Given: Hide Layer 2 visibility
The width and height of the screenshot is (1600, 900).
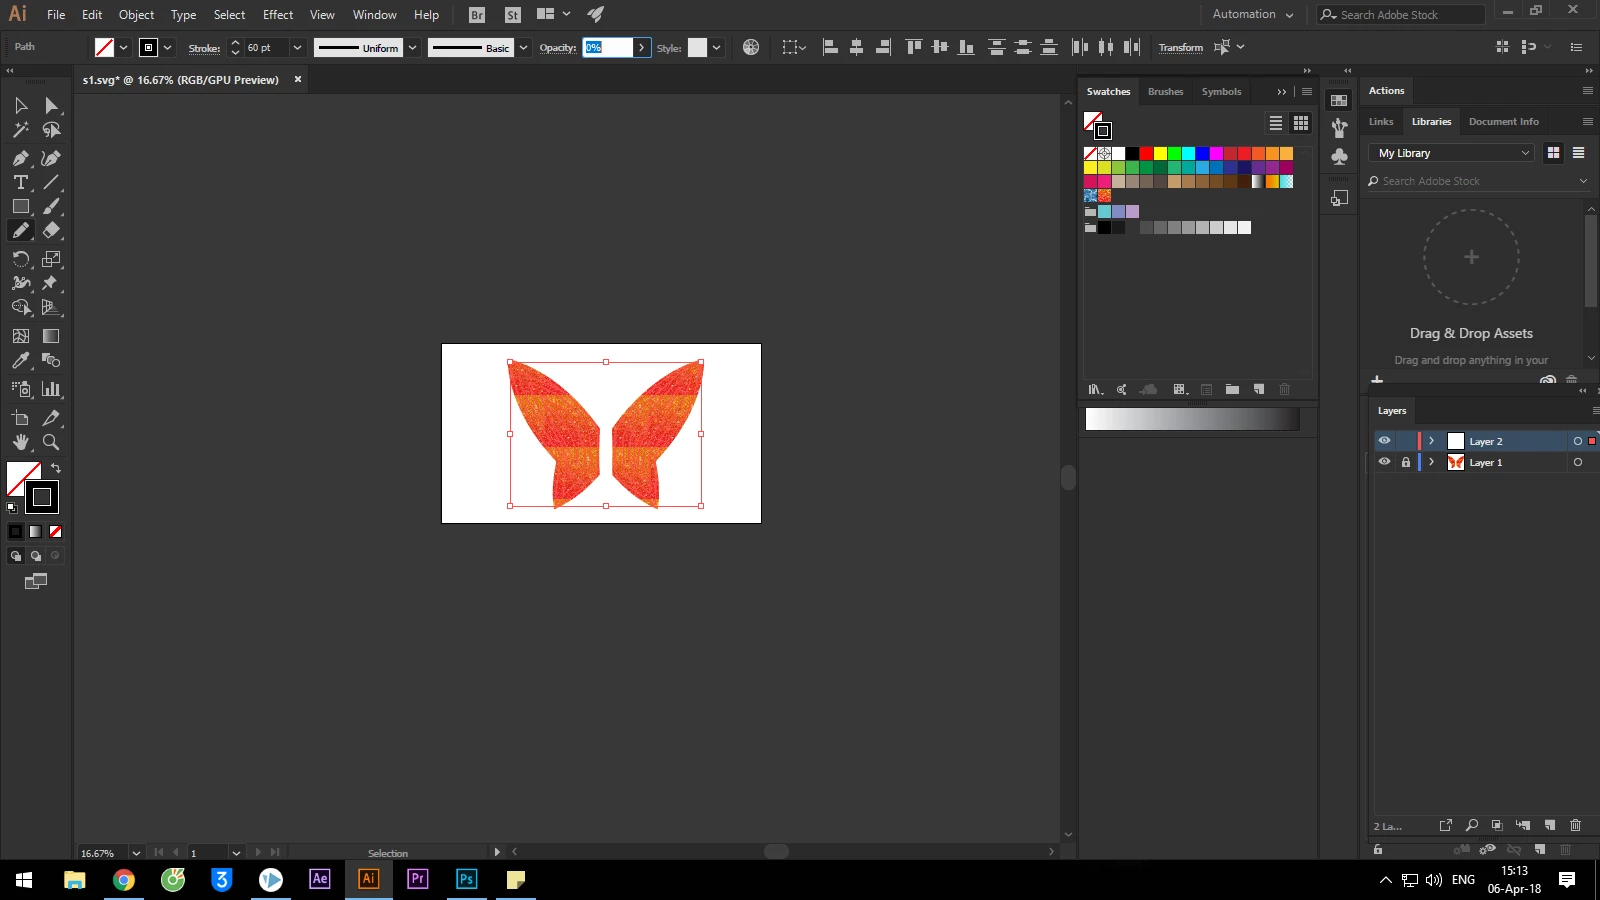Looking at the screenshot, I should (1384, 441).
